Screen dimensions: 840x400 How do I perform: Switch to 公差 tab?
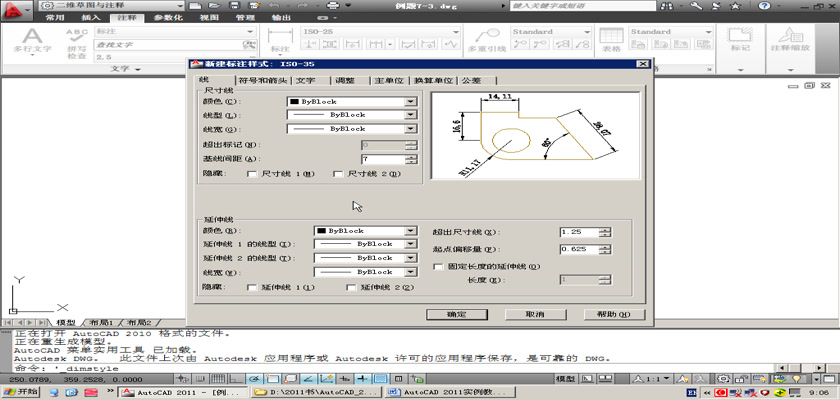[x=471, y=80]
